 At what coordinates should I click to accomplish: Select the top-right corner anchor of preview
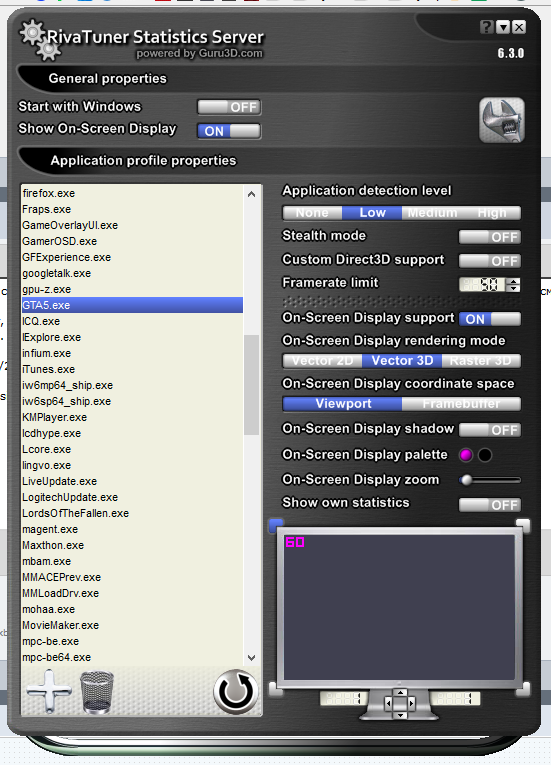coord(523,525)
